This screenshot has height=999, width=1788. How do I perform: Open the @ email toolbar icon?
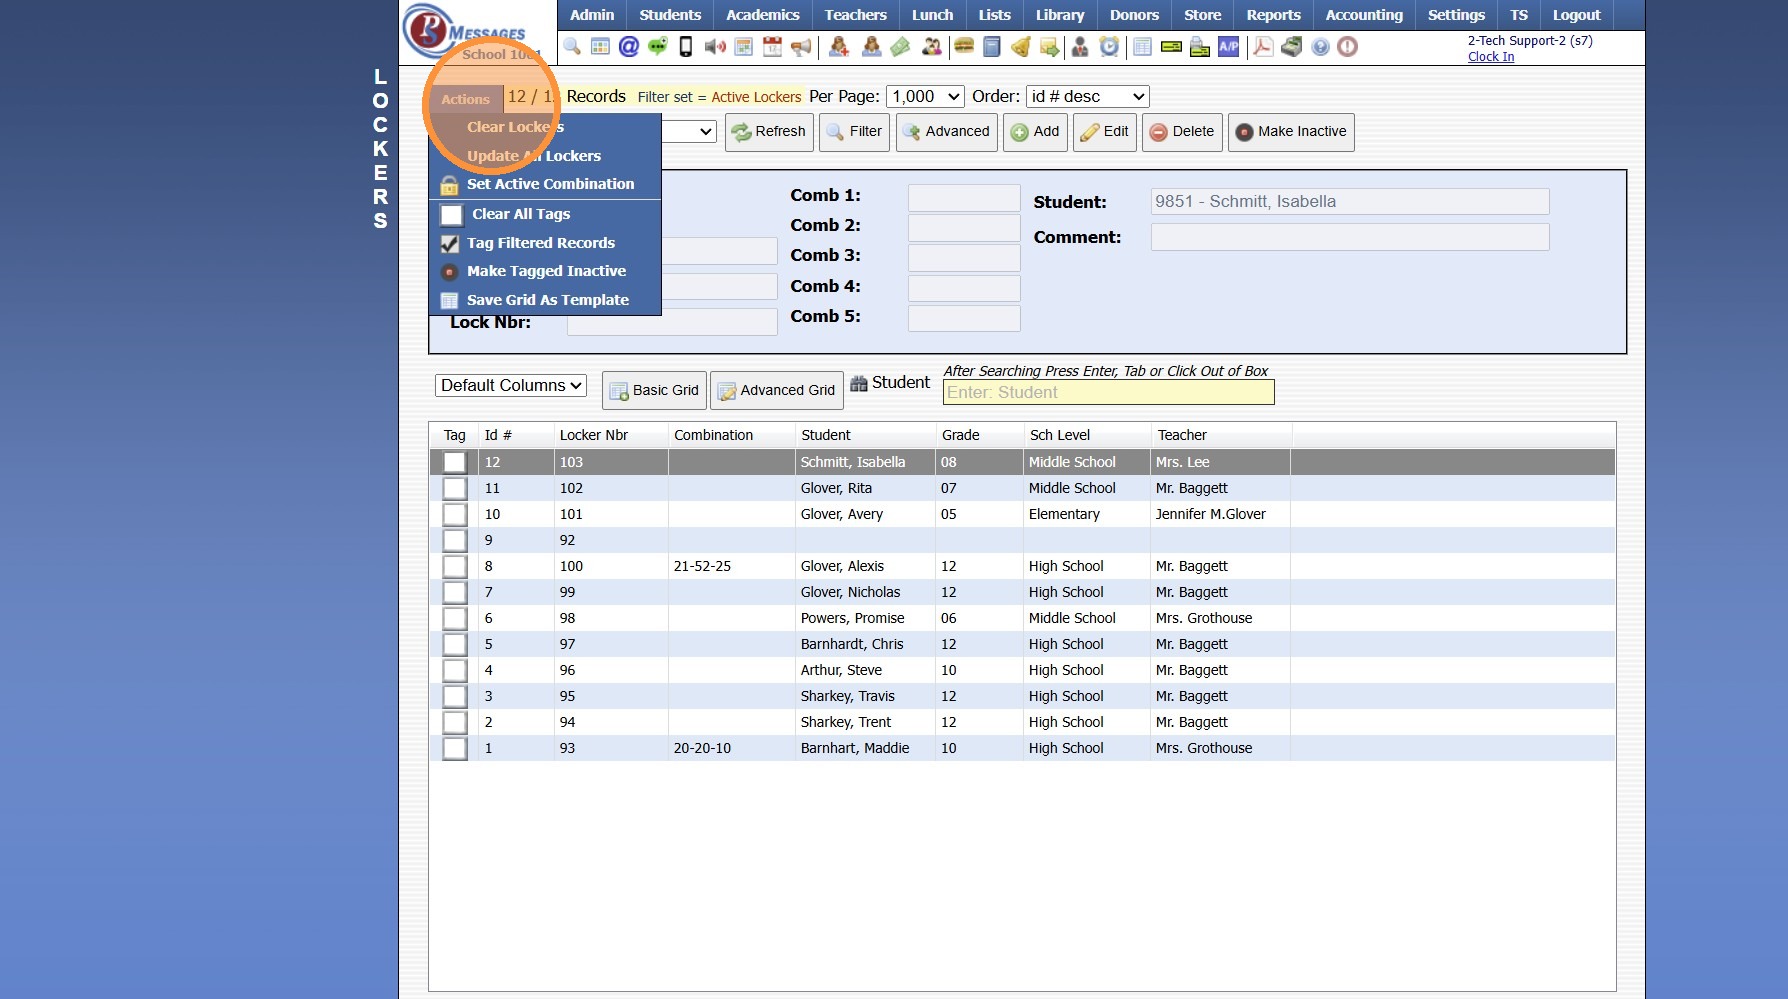tap(628, 47)
